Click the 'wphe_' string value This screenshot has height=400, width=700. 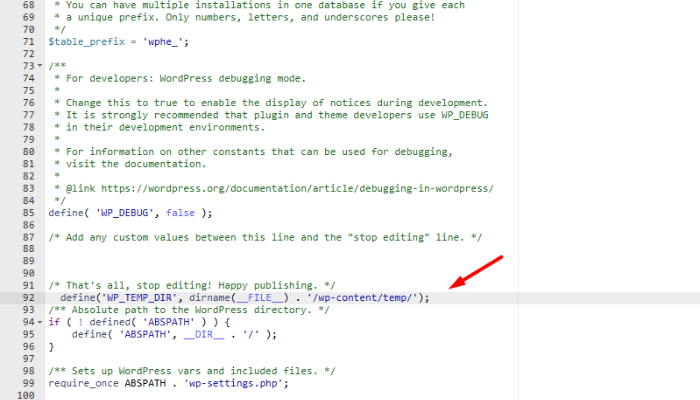click(174, 40)
